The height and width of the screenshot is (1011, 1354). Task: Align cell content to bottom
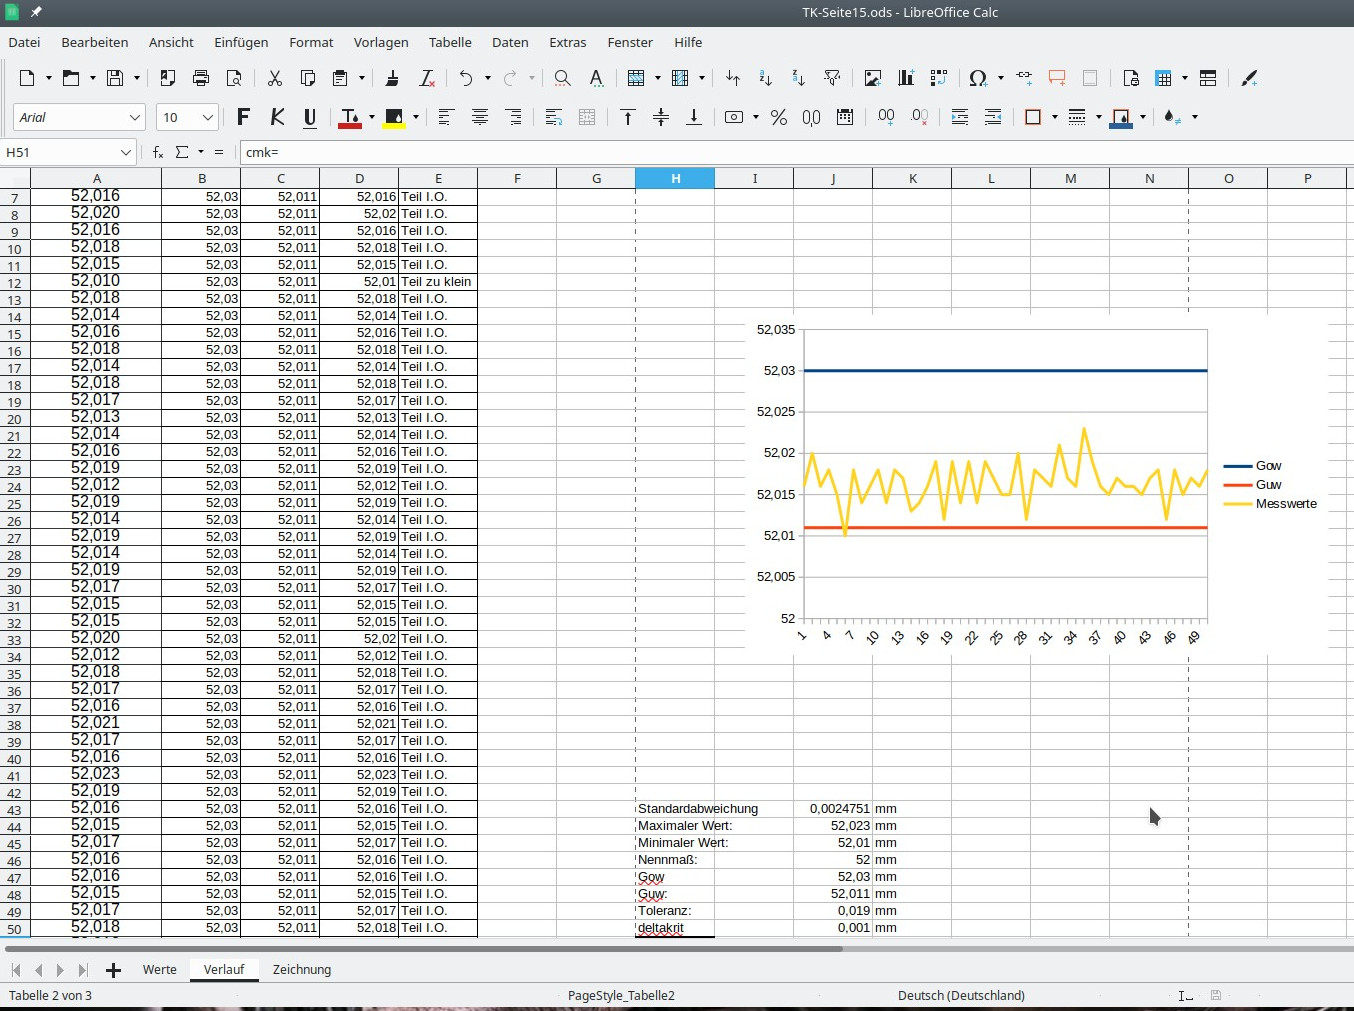pos(694,117)
